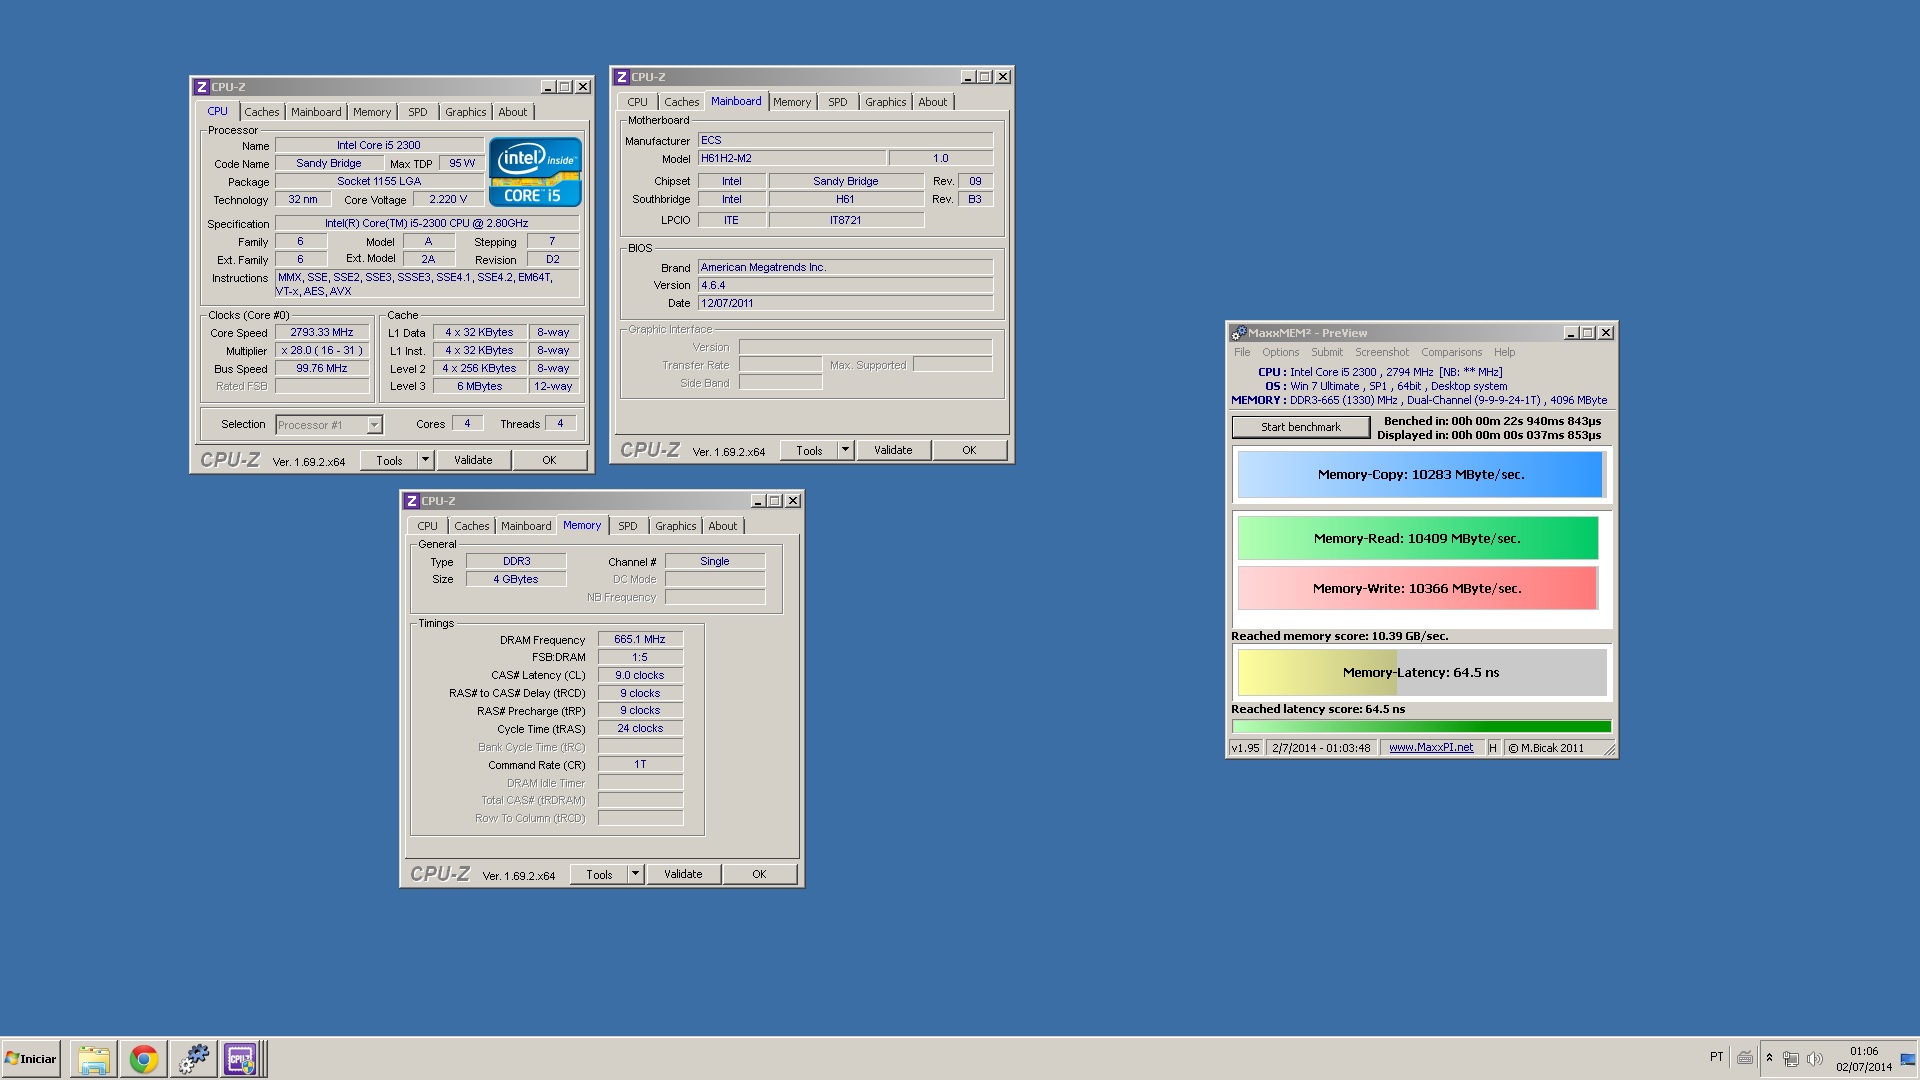The width and height of the screenshot is (1920, 1080).
Task: Expand the Processor #1 selection dropdown
Action: point(374,425)
